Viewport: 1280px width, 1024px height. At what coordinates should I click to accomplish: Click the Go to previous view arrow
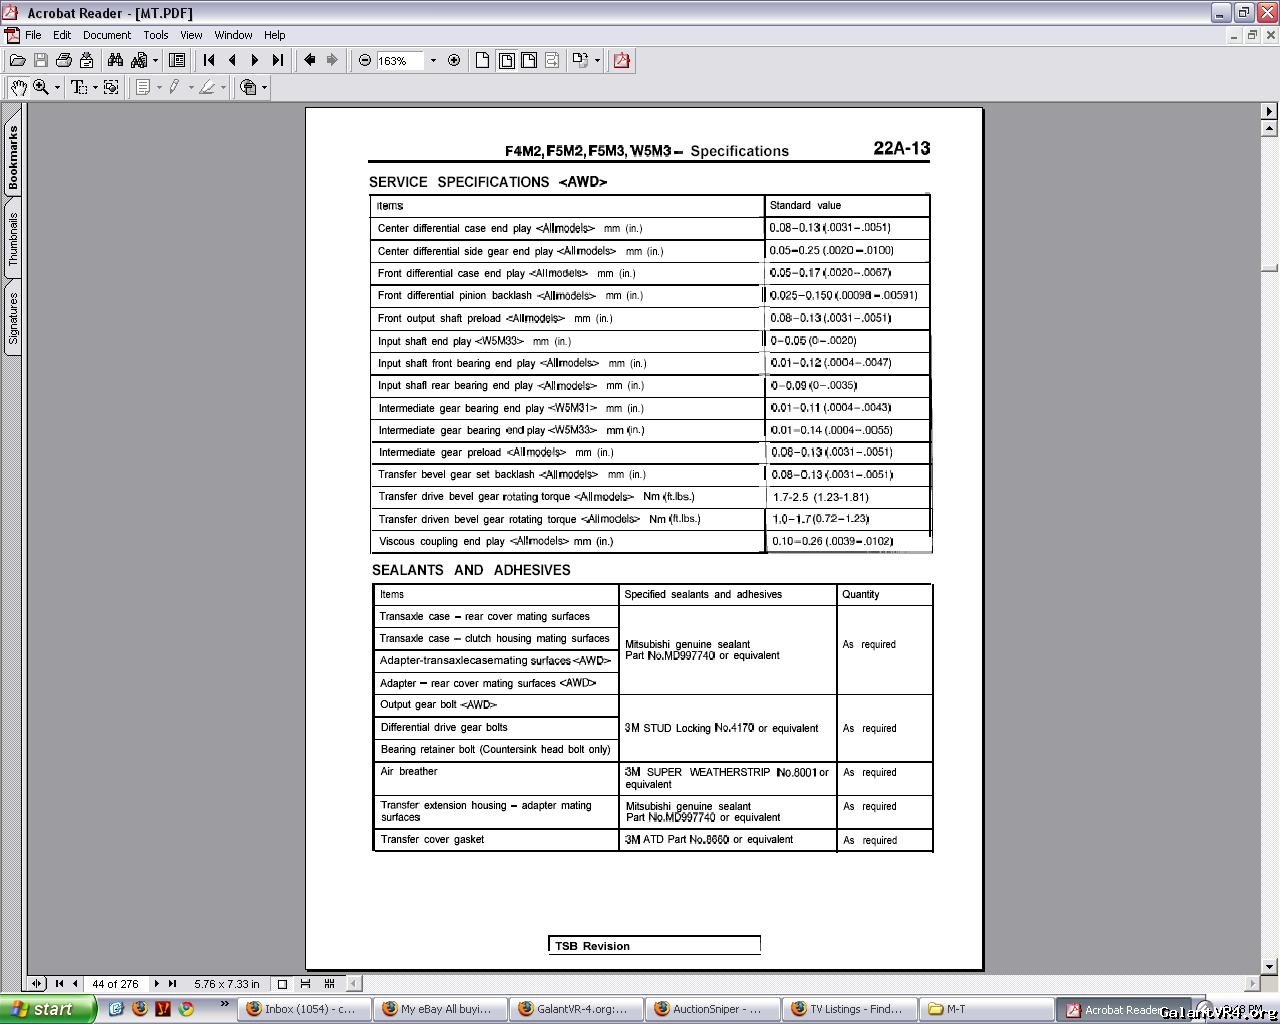(310, 61)
